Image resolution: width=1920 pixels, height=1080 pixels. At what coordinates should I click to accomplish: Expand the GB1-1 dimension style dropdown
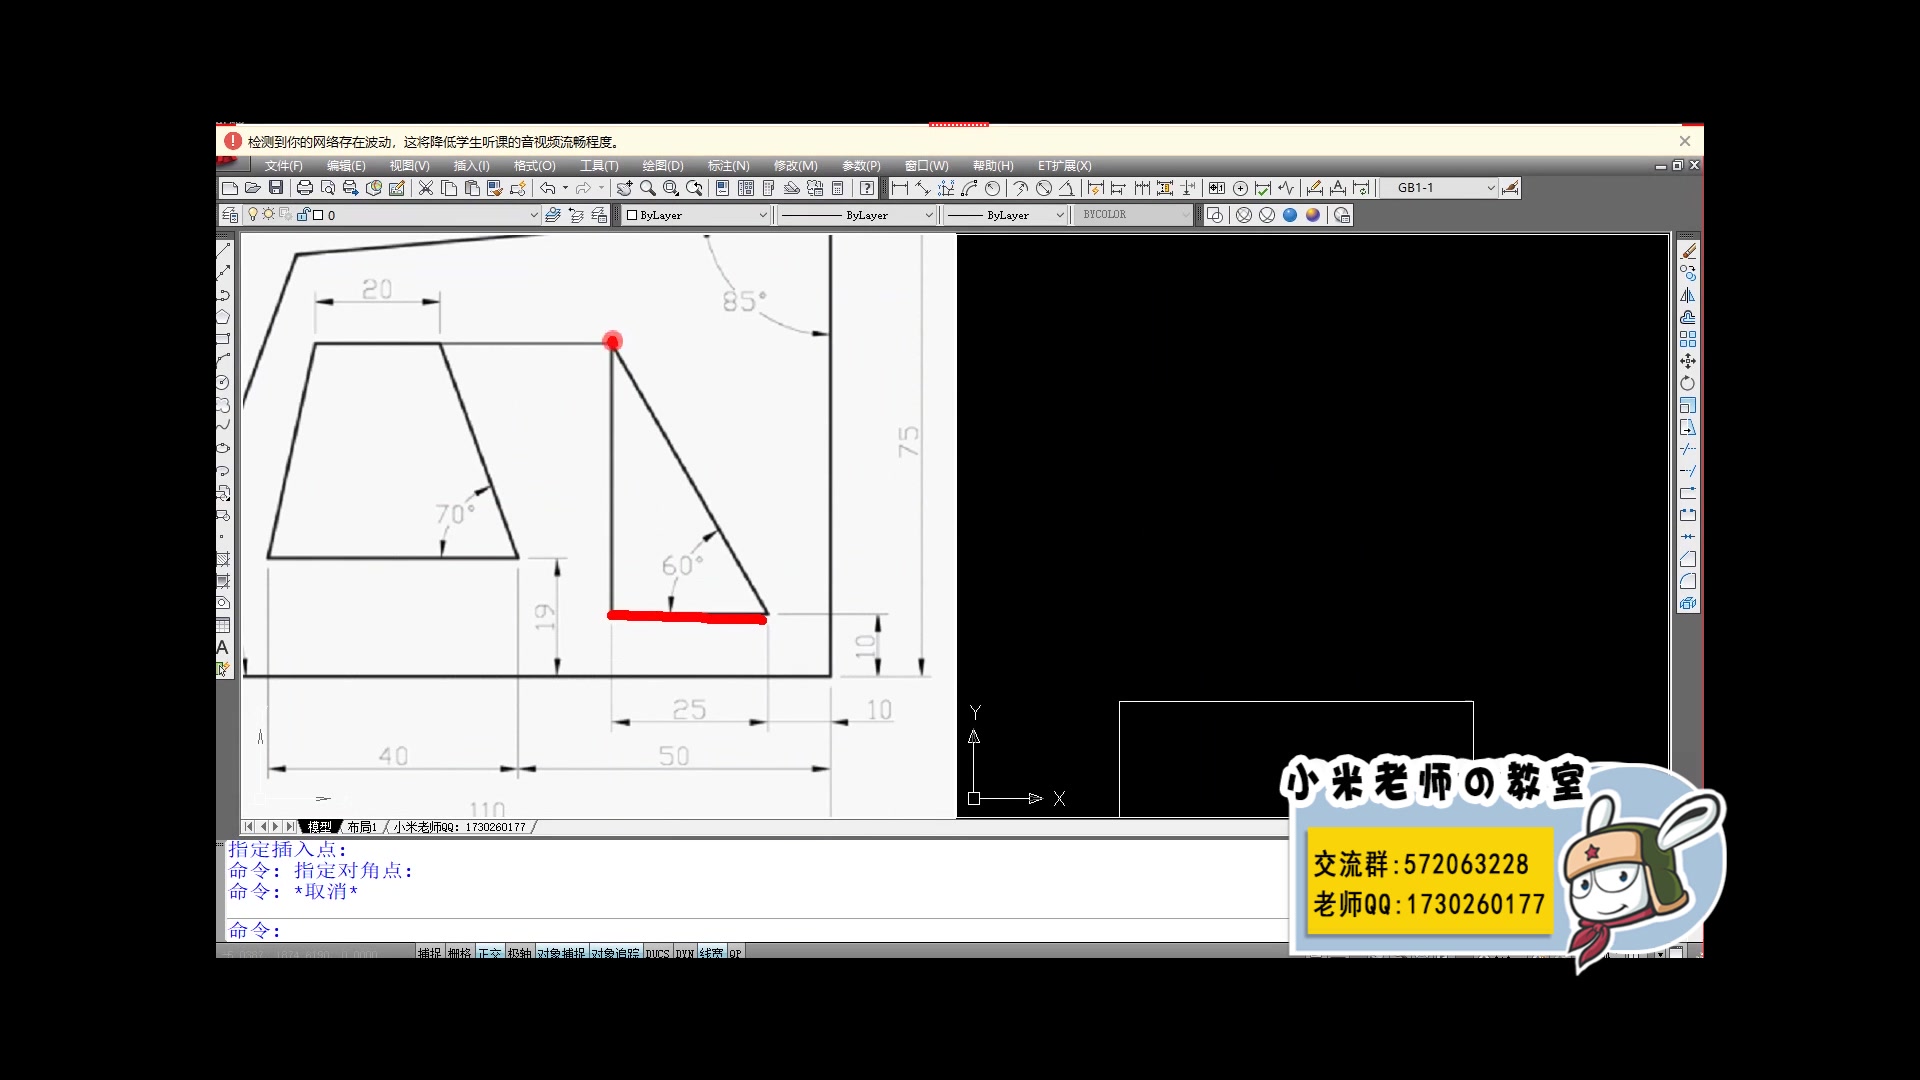1489,188
